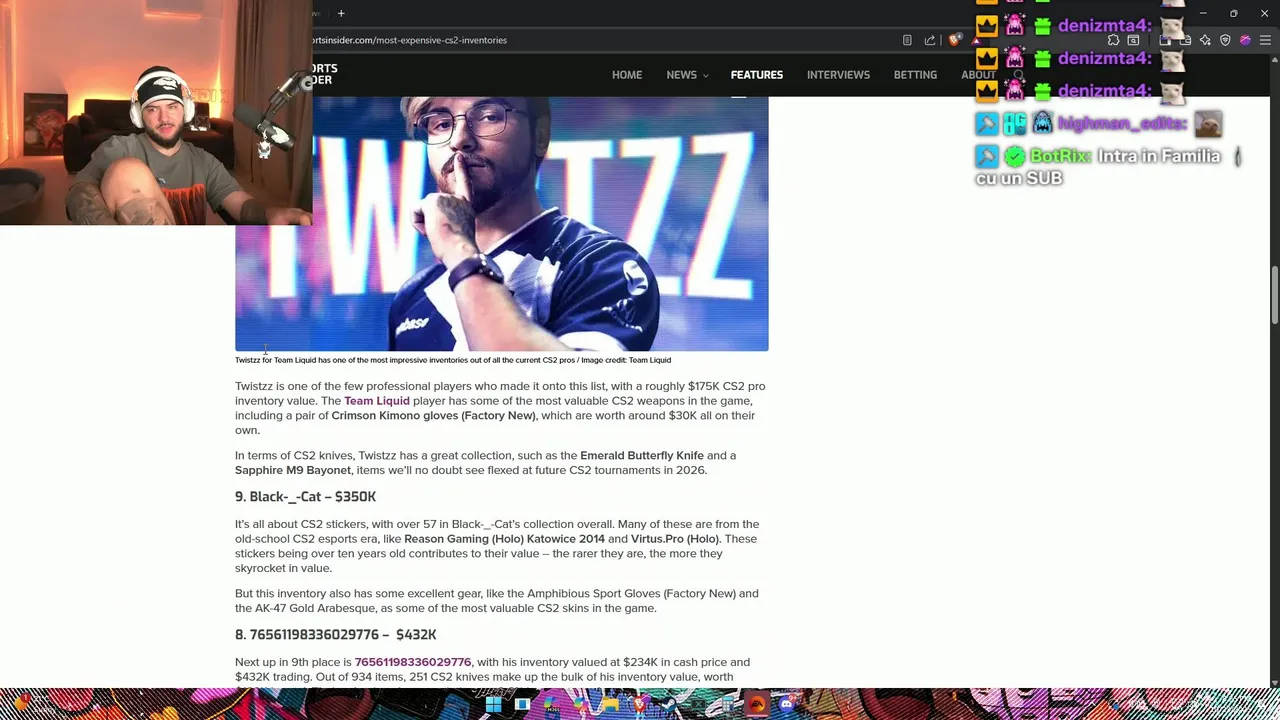Open Task View on the taskbar
The image size is (1280, 720).
click(x=522, y=705)
